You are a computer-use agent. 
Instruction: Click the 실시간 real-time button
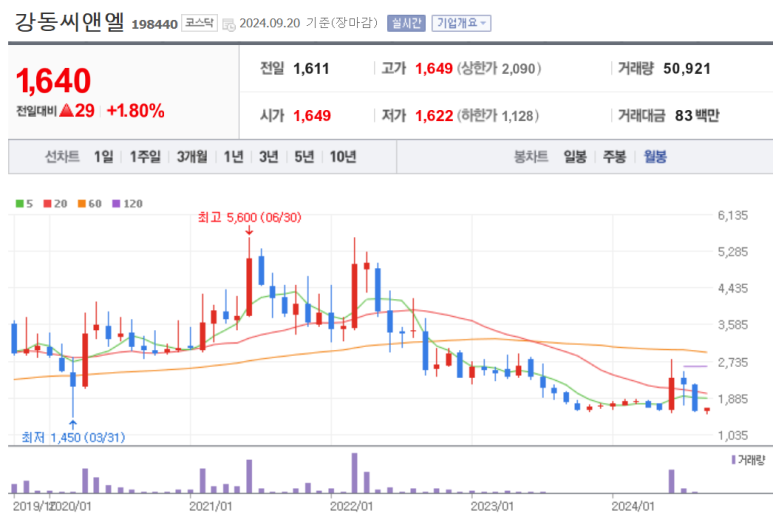pyautogui.click(x=406, y=23)
